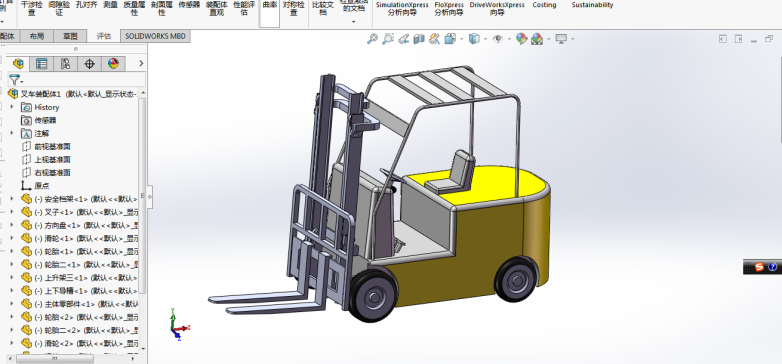Switch to the SOLIDWORKS MBD tab
Screen dimensions: 782x364
click(x=155, y=36)
